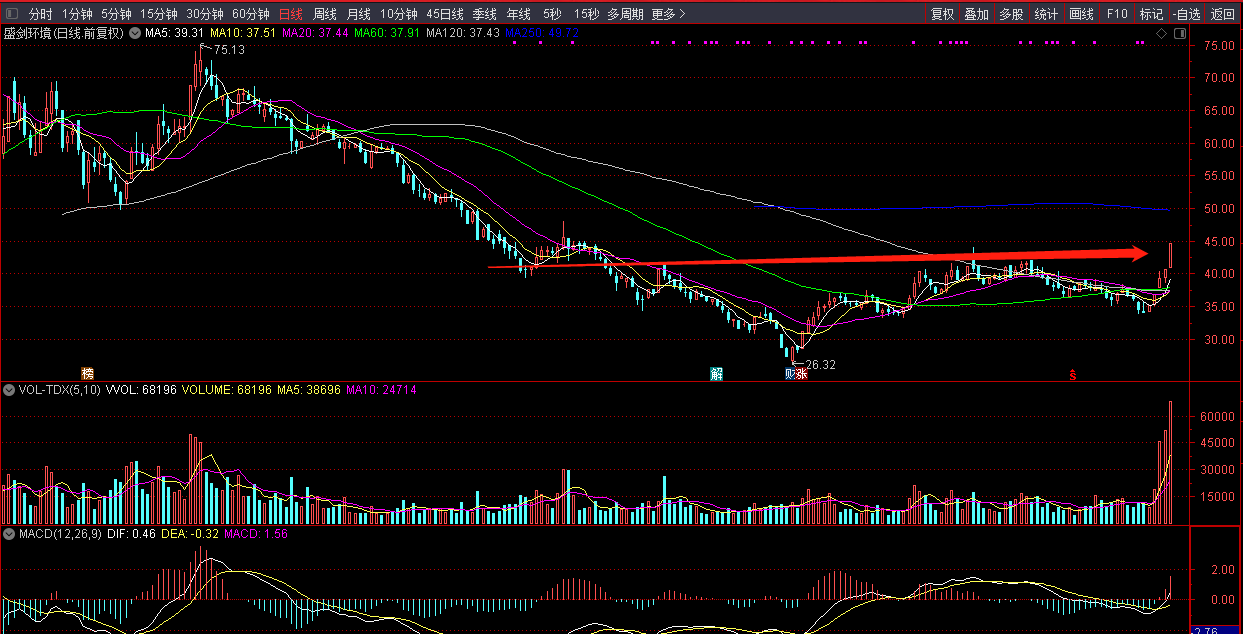Open the 更多 periods expander
Viewport: 1243px width, 634px height.
point(668,14)
